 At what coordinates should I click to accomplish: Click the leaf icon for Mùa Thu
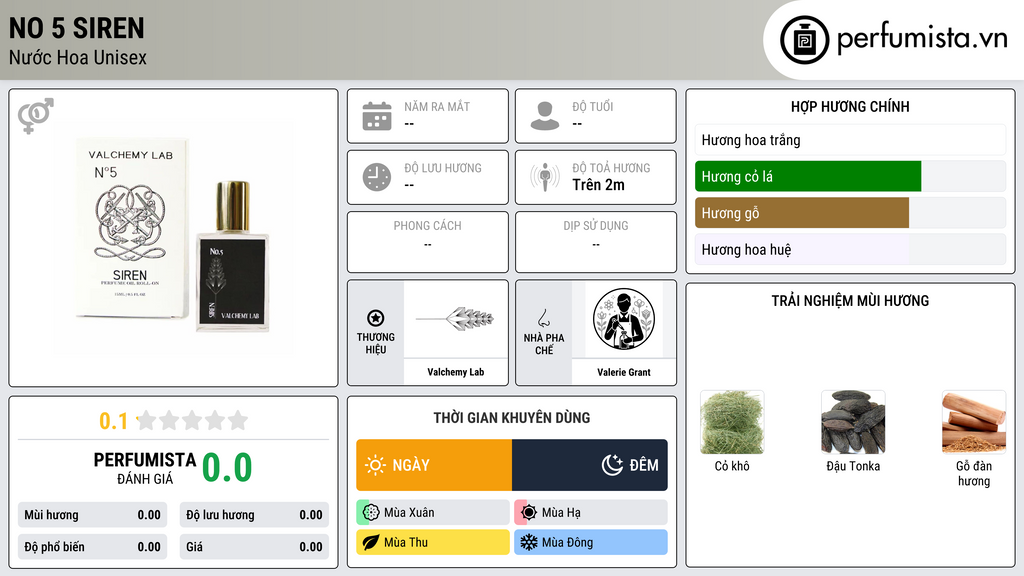click(x=371, y=542)
